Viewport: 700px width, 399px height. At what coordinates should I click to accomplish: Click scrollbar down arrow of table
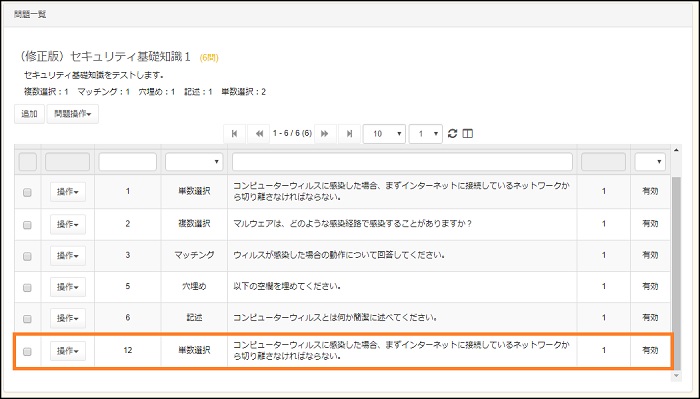coord(676,376)
